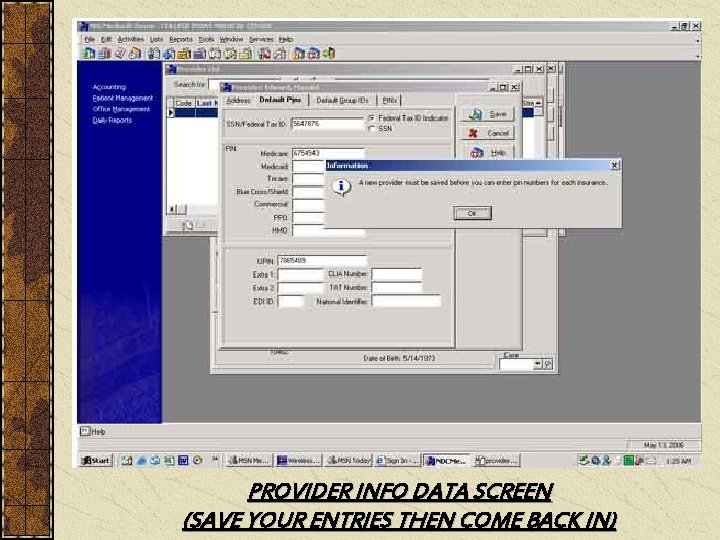720x540 pixels.
Task: Open the Tools menu
Action: pos(206,39)
